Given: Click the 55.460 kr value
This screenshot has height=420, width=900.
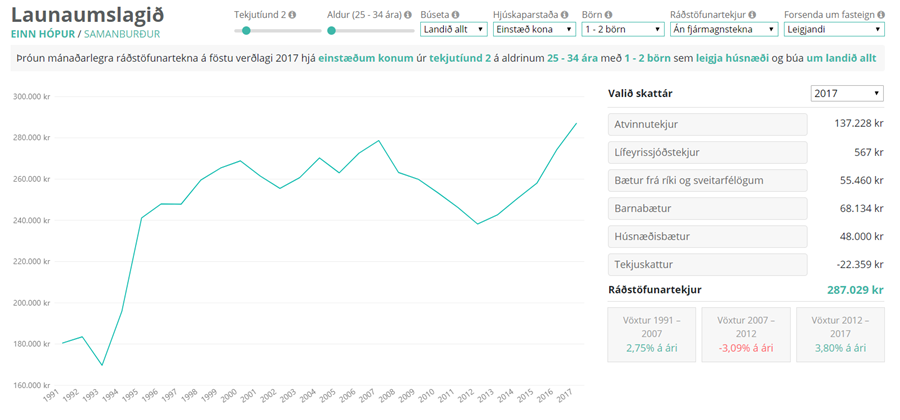Looking at the screenshot, I should point(861,180).
